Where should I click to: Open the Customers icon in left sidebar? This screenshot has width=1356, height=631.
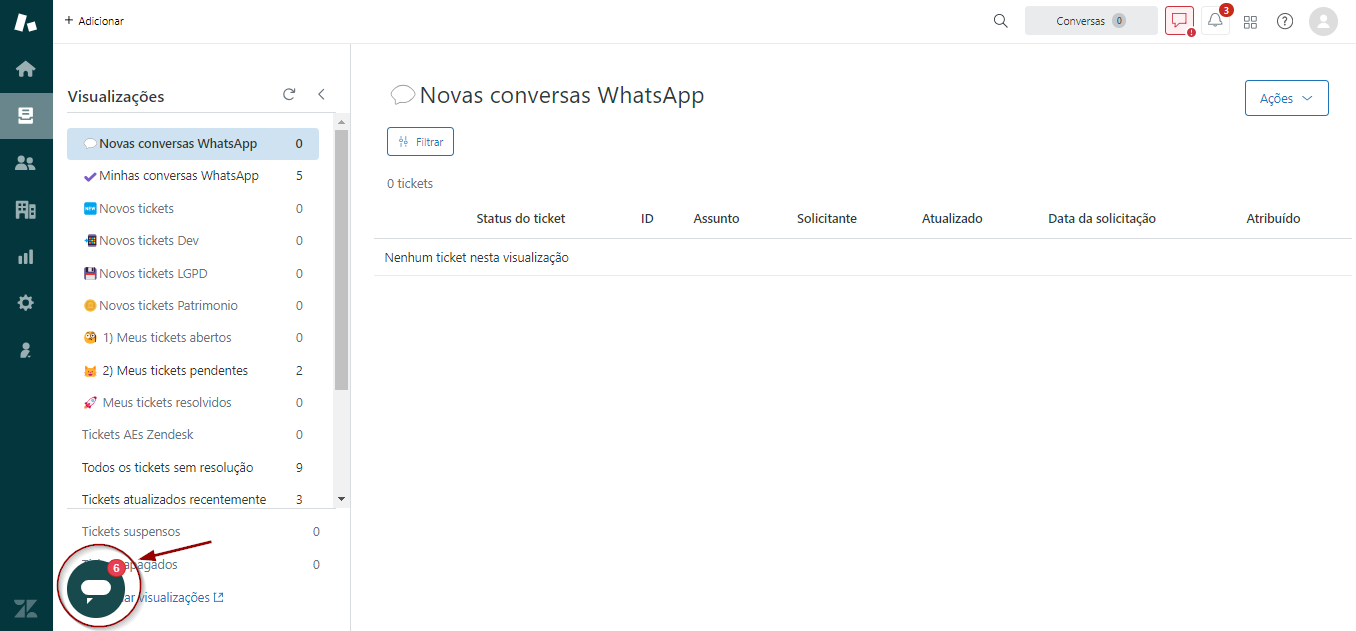click(x=26, y=163)
